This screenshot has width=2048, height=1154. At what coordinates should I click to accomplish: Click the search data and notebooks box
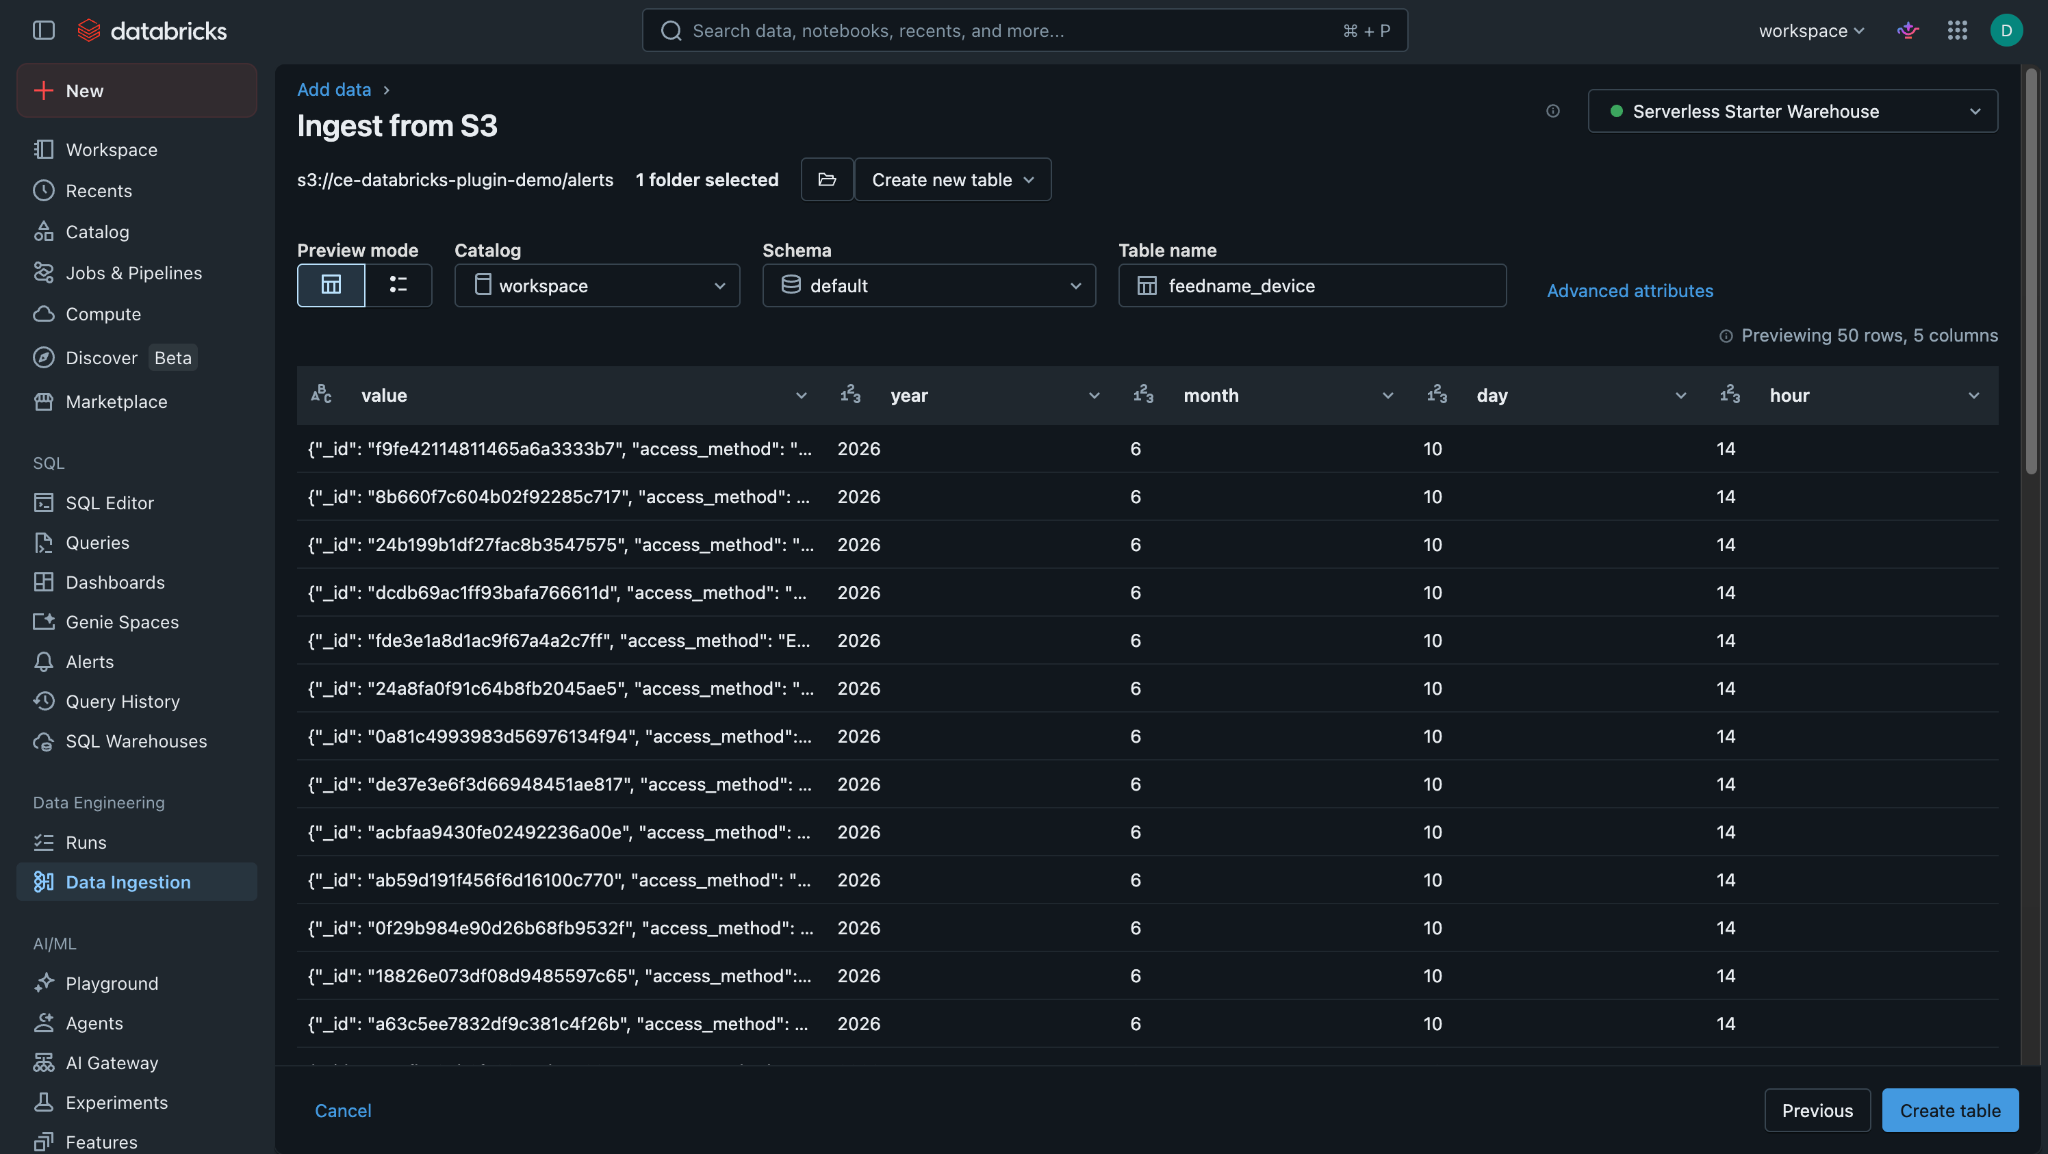point(1025,30)
